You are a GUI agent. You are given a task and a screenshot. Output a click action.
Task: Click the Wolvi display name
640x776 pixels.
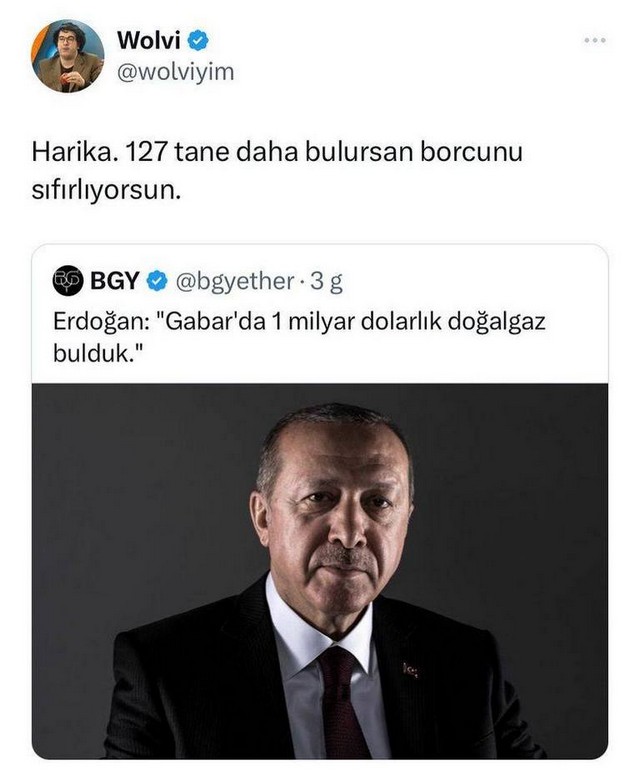[148, 41]
